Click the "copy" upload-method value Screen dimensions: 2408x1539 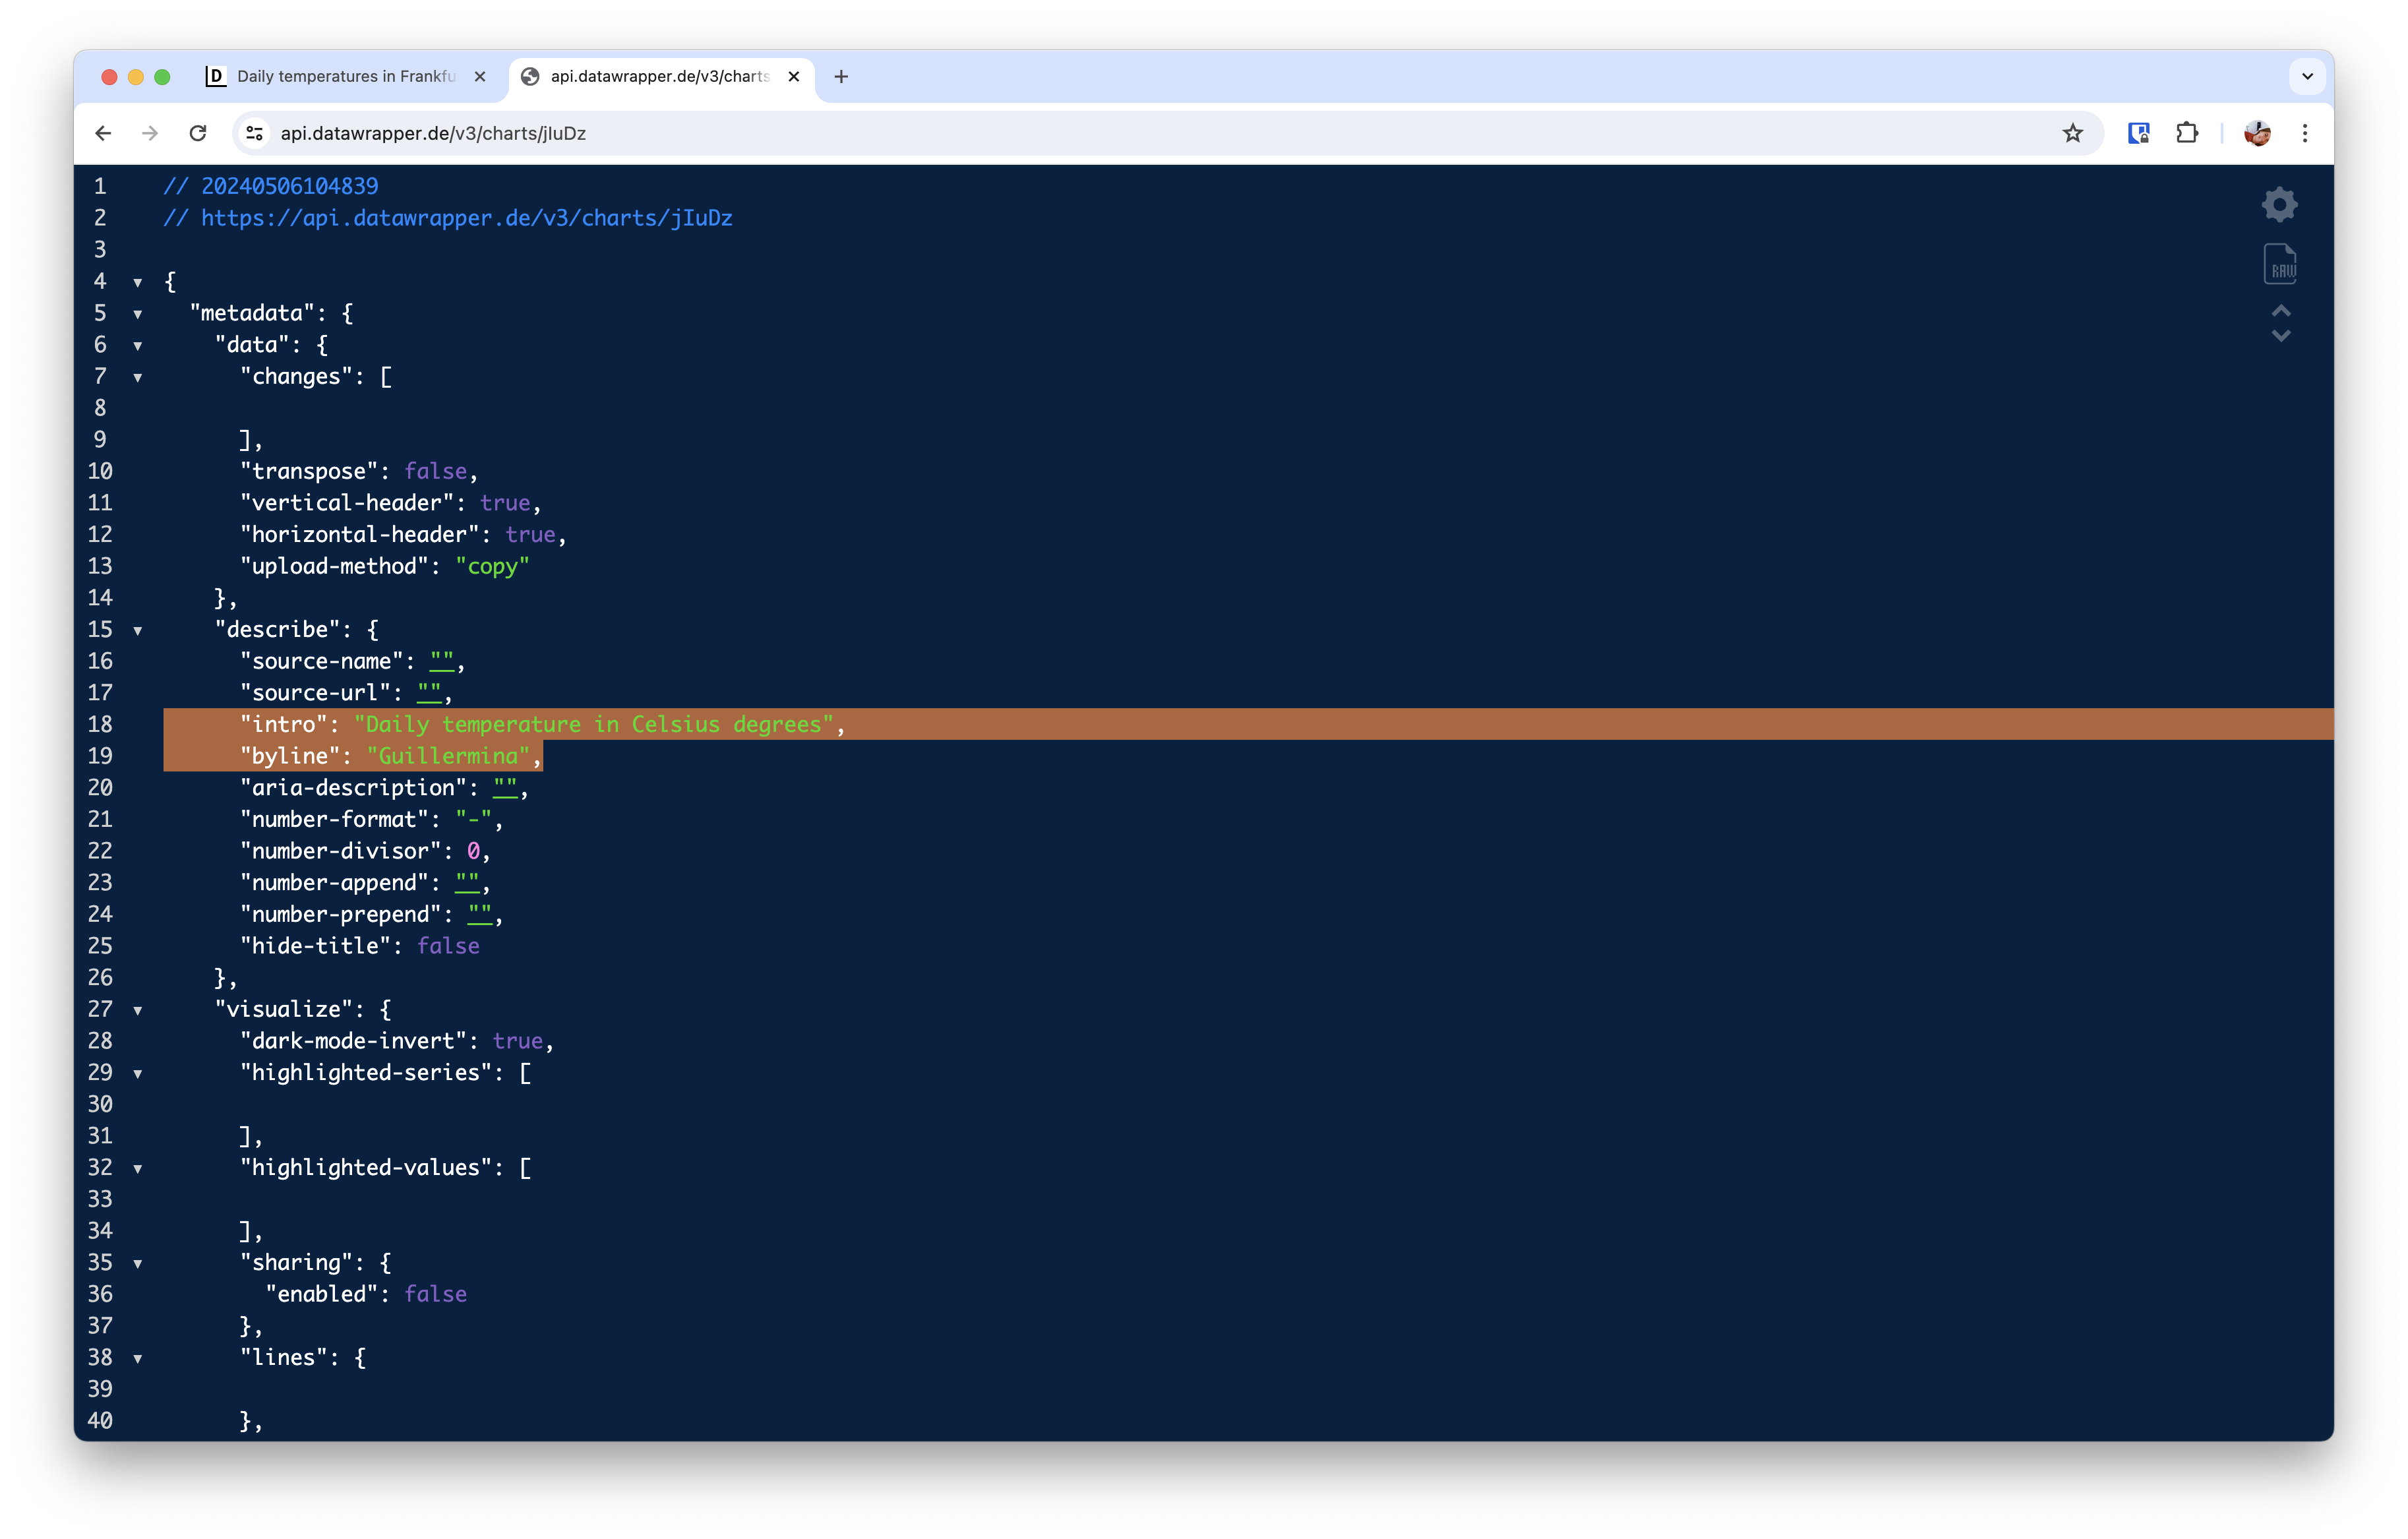492,566
